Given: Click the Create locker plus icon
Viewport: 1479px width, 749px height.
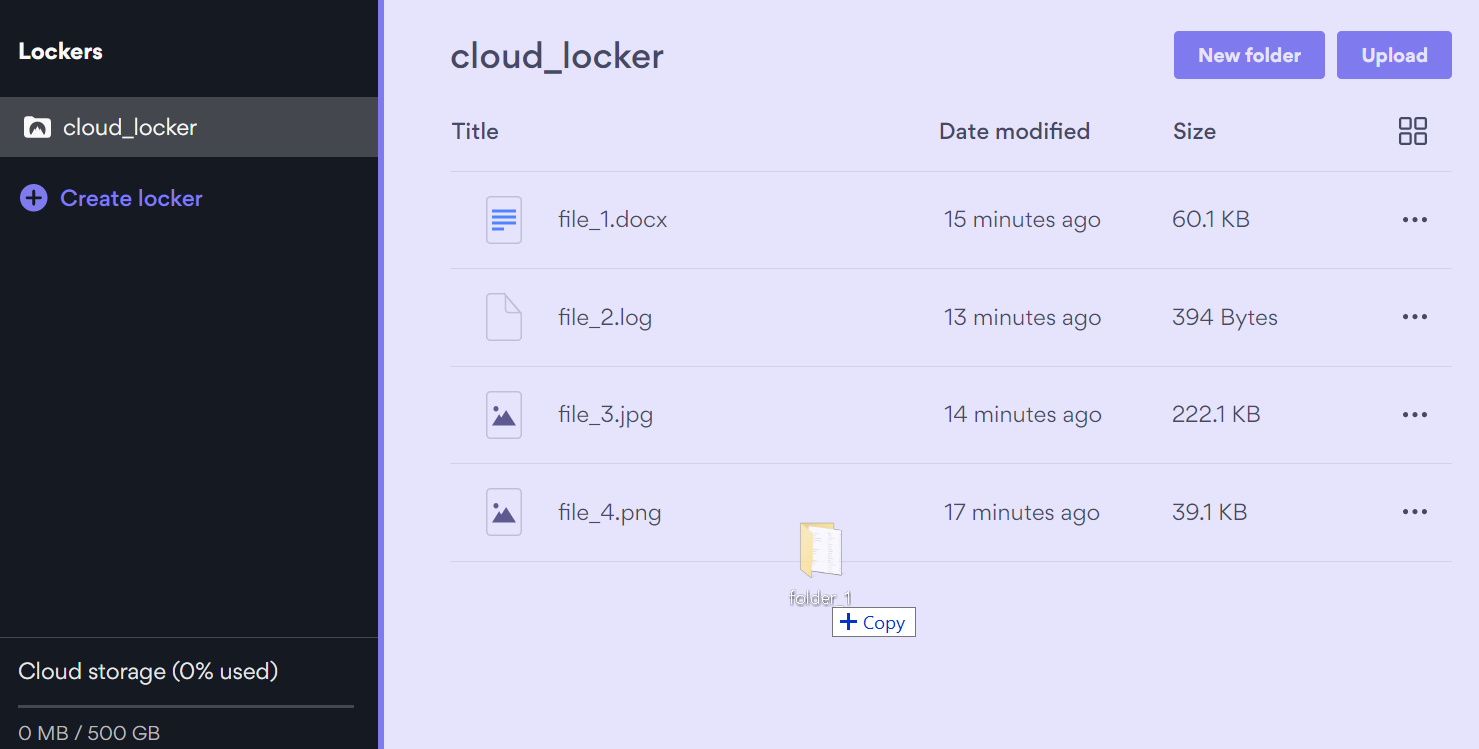Looking at the screenshot, I should click(x=33, y=198).
